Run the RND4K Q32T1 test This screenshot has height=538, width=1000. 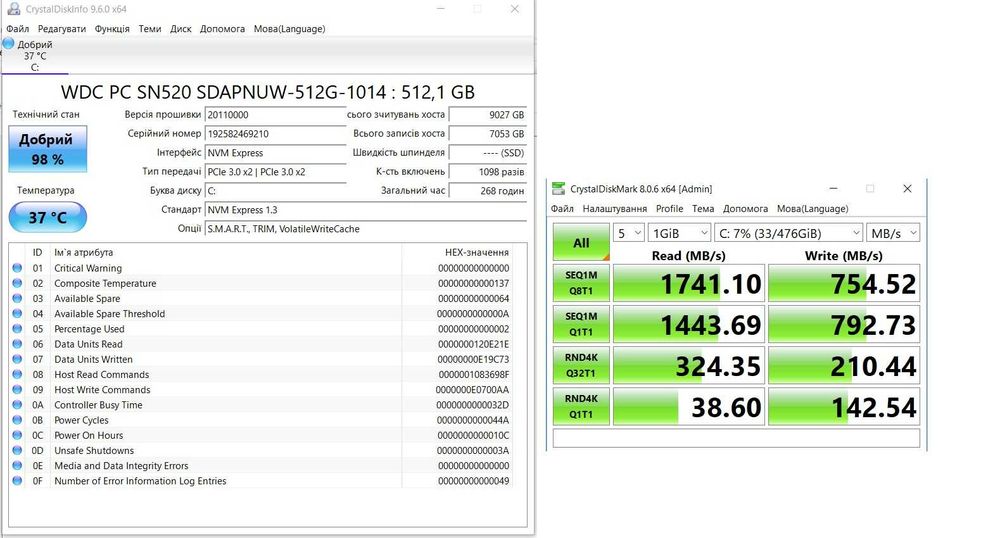[x=581, y=365]
